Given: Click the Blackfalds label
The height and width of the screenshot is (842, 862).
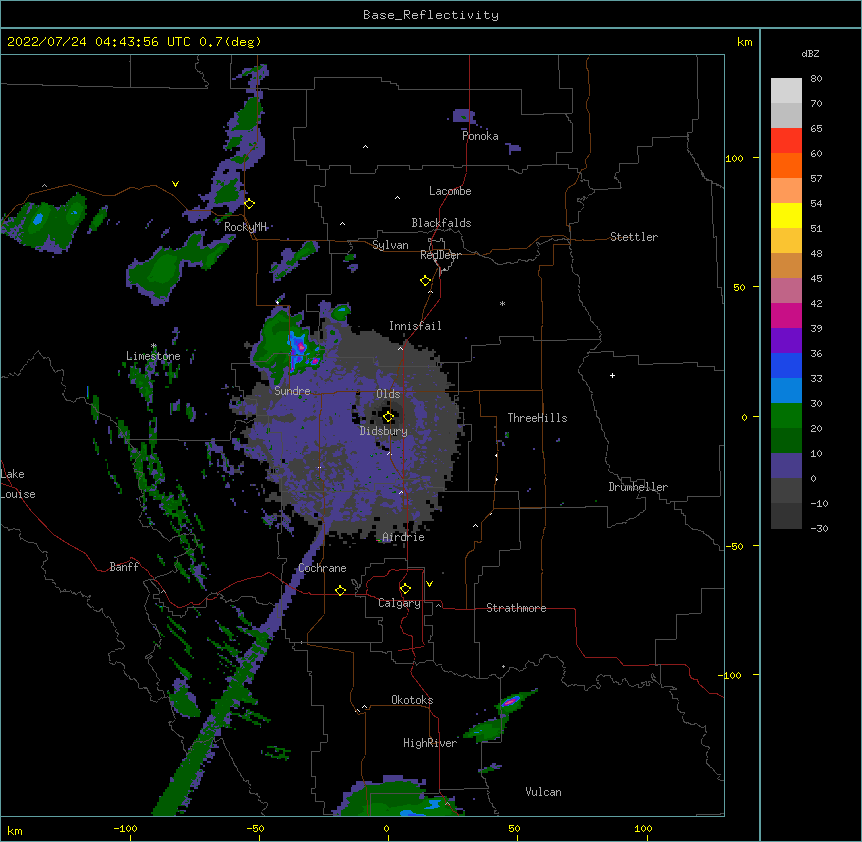Looking at the screenshot, I should (441, 223).
